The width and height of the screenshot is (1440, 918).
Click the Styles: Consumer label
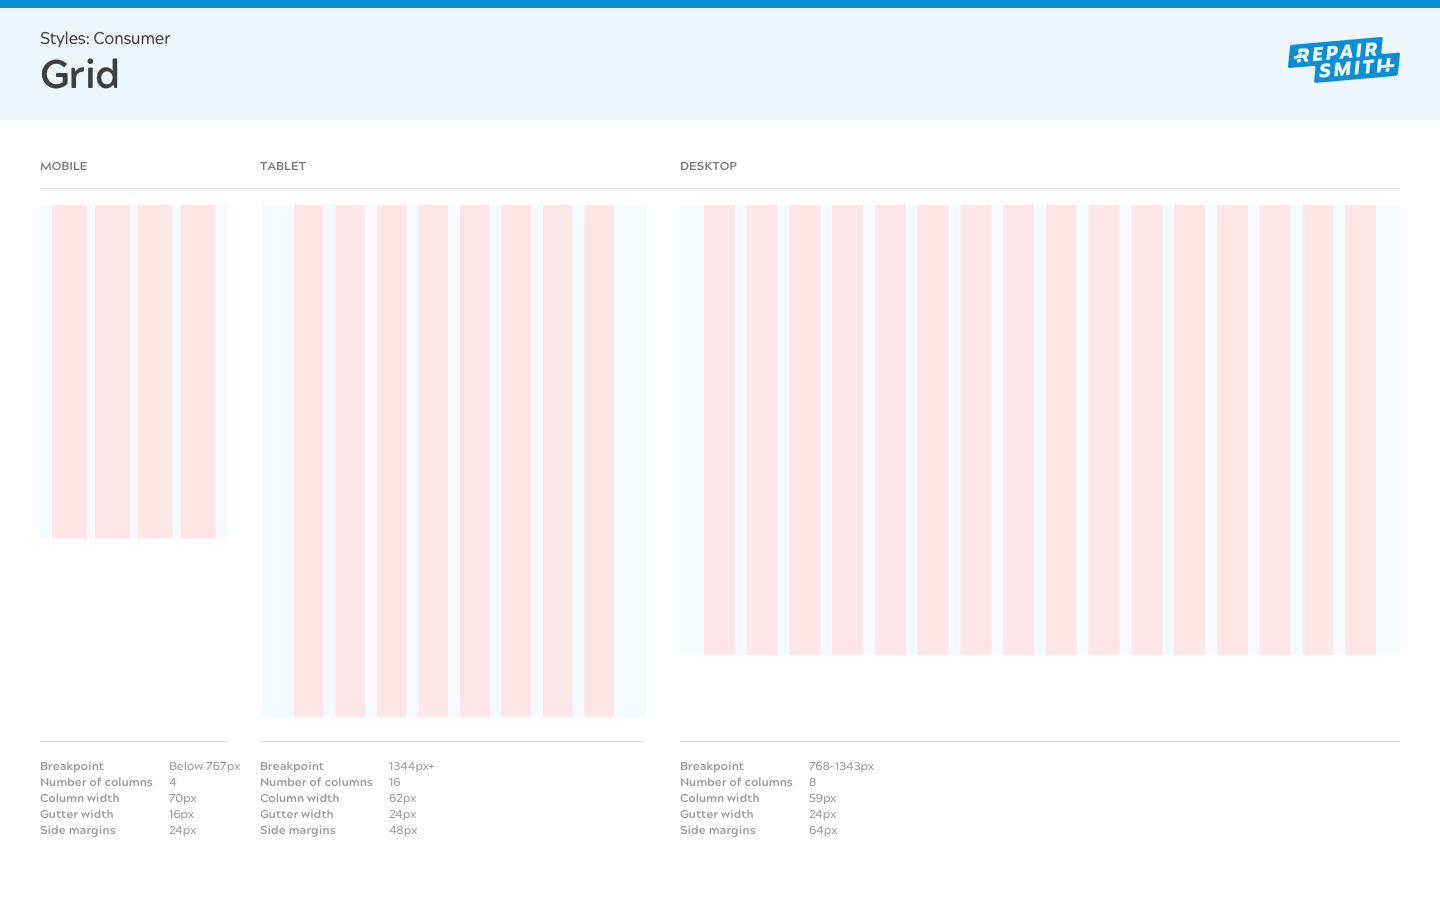[x=105, y=39]
